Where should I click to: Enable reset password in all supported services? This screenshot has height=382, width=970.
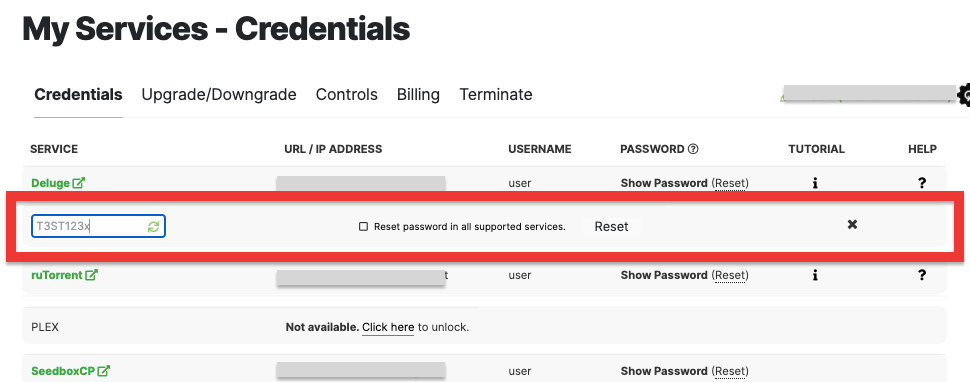(x=364, y=227)
